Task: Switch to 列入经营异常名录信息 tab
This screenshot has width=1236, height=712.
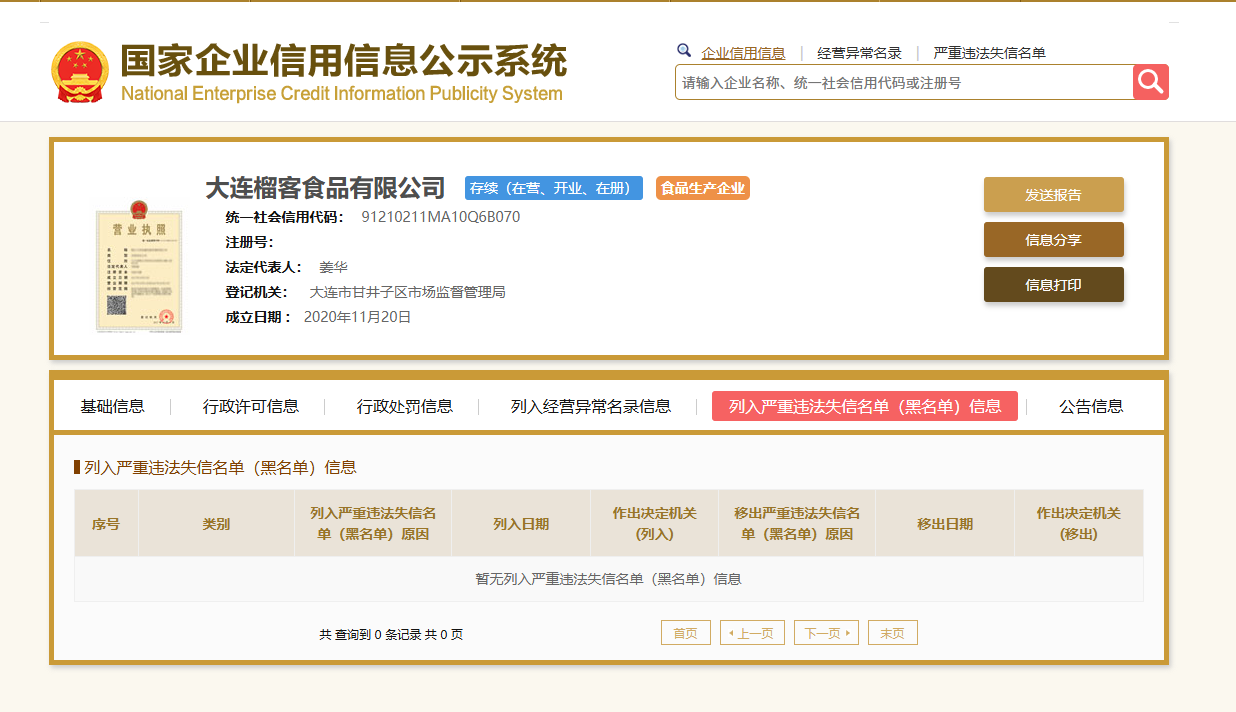Action: tap(591, 406)
